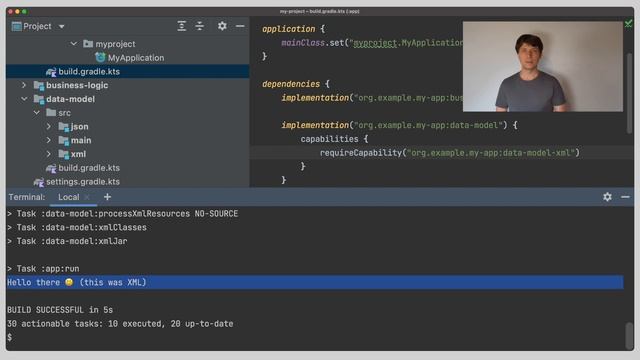
Task: Expand the json source set folder
Action: [x=49, y=127]
